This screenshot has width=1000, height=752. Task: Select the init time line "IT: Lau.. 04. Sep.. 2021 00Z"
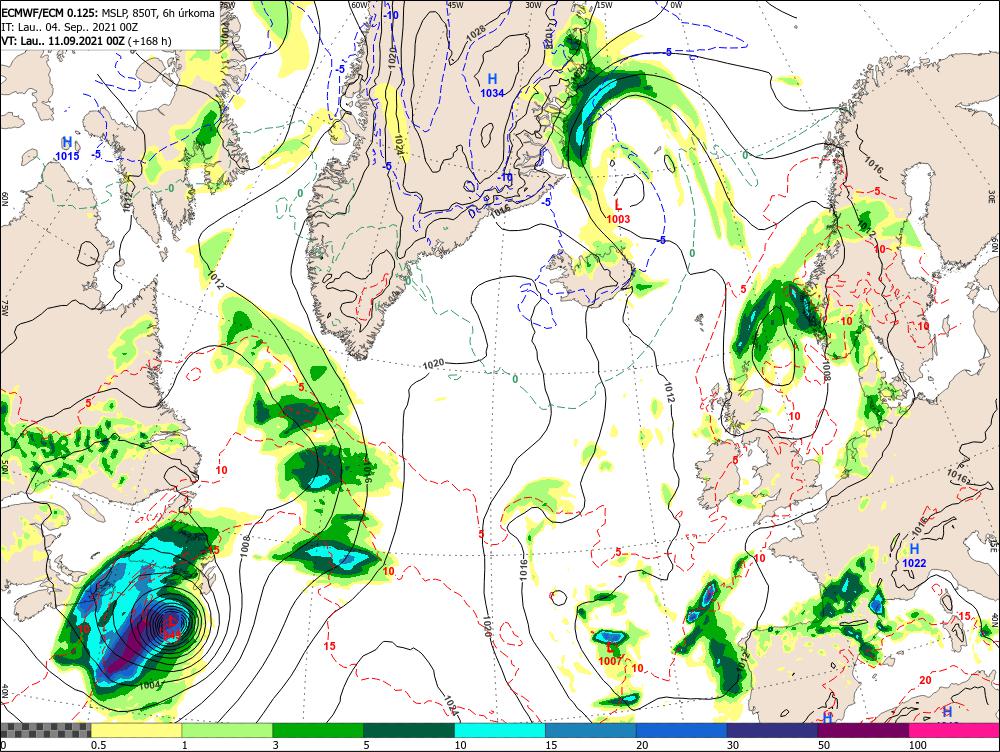click(x=70, y=27)
